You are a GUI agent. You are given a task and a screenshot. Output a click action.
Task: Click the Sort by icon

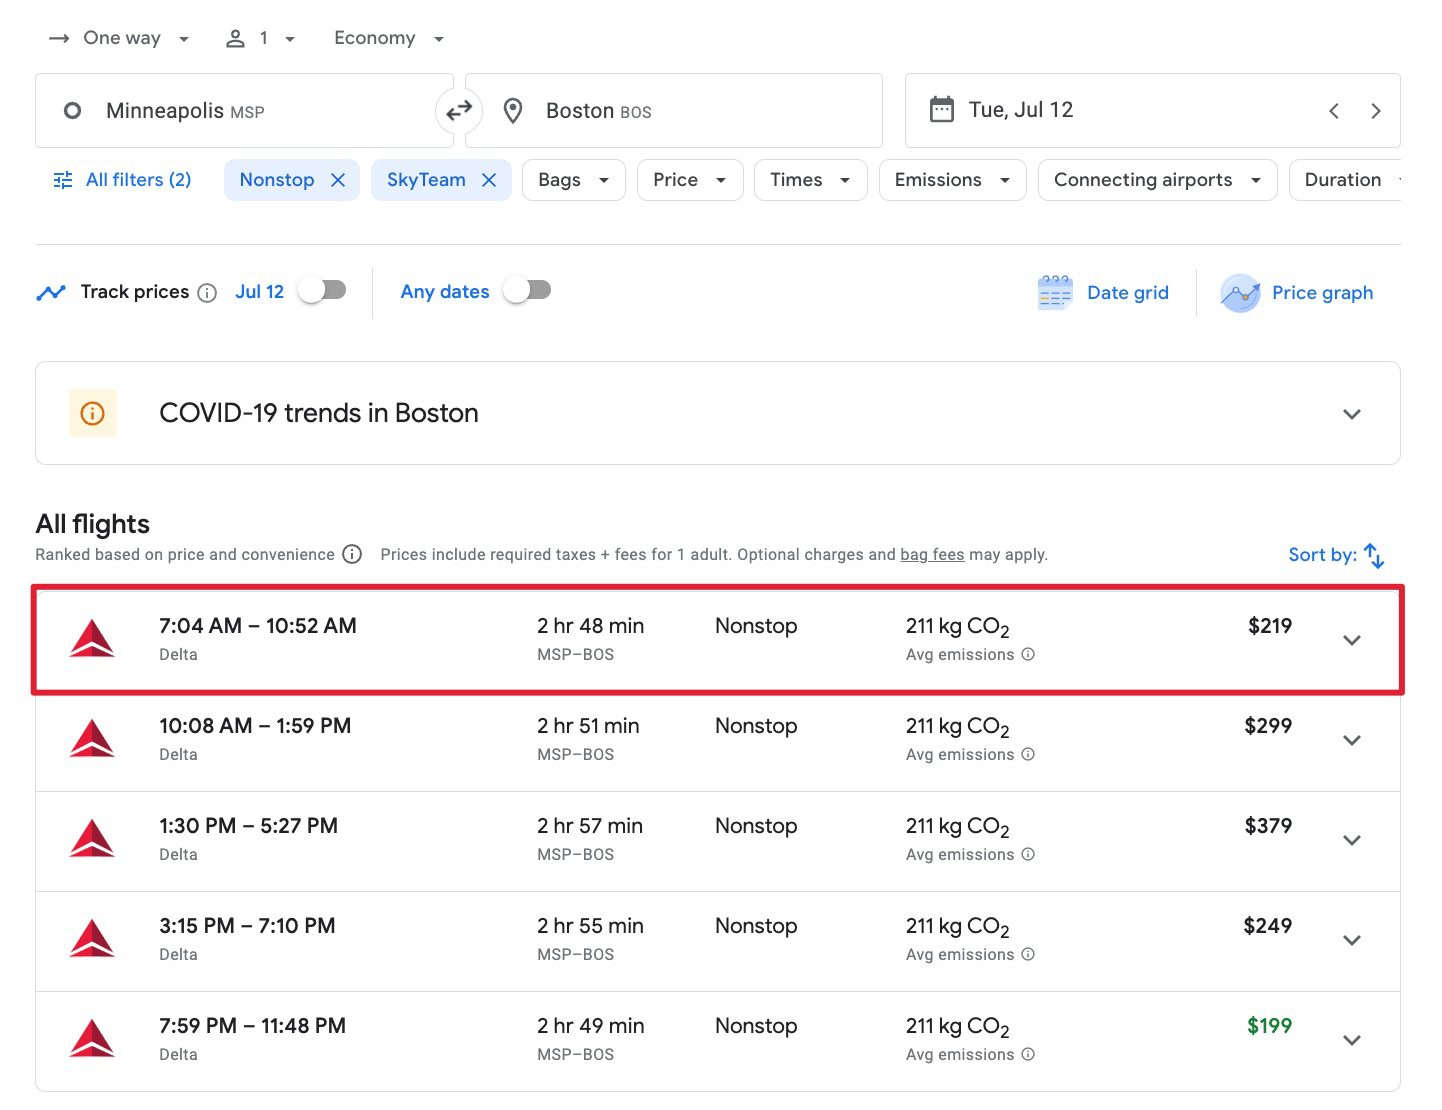1373,555
